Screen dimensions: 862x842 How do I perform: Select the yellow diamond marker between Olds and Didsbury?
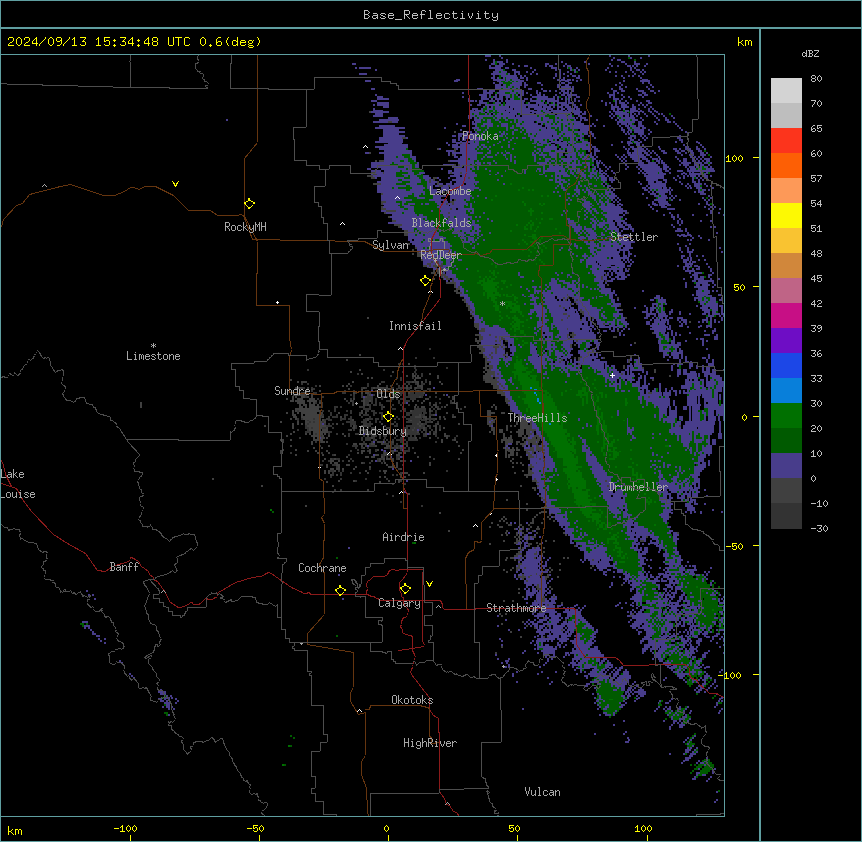click(x=389, y=417)
